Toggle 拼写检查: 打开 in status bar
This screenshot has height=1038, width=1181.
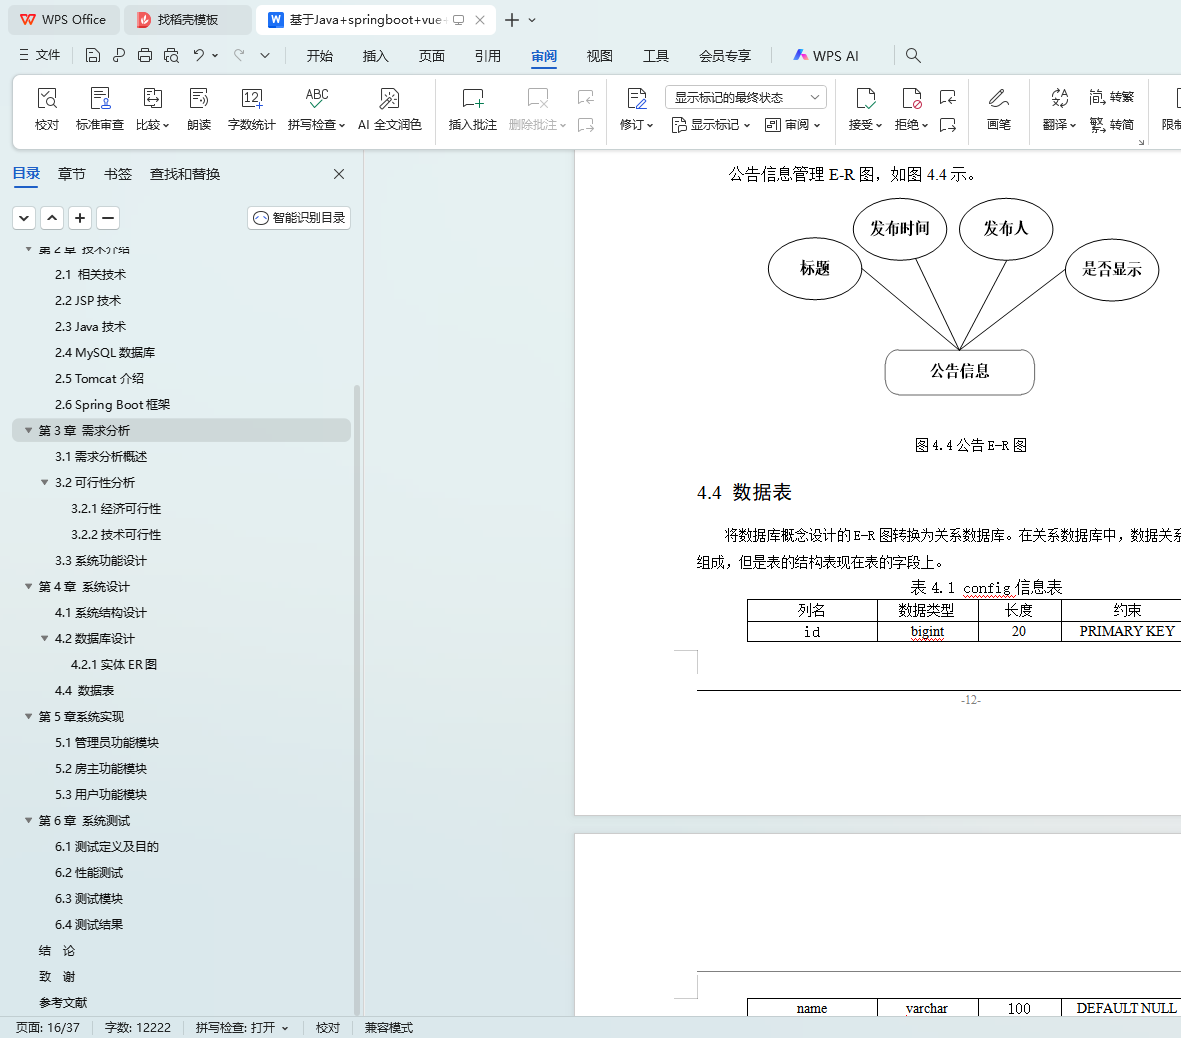(x=242, y=1027)
